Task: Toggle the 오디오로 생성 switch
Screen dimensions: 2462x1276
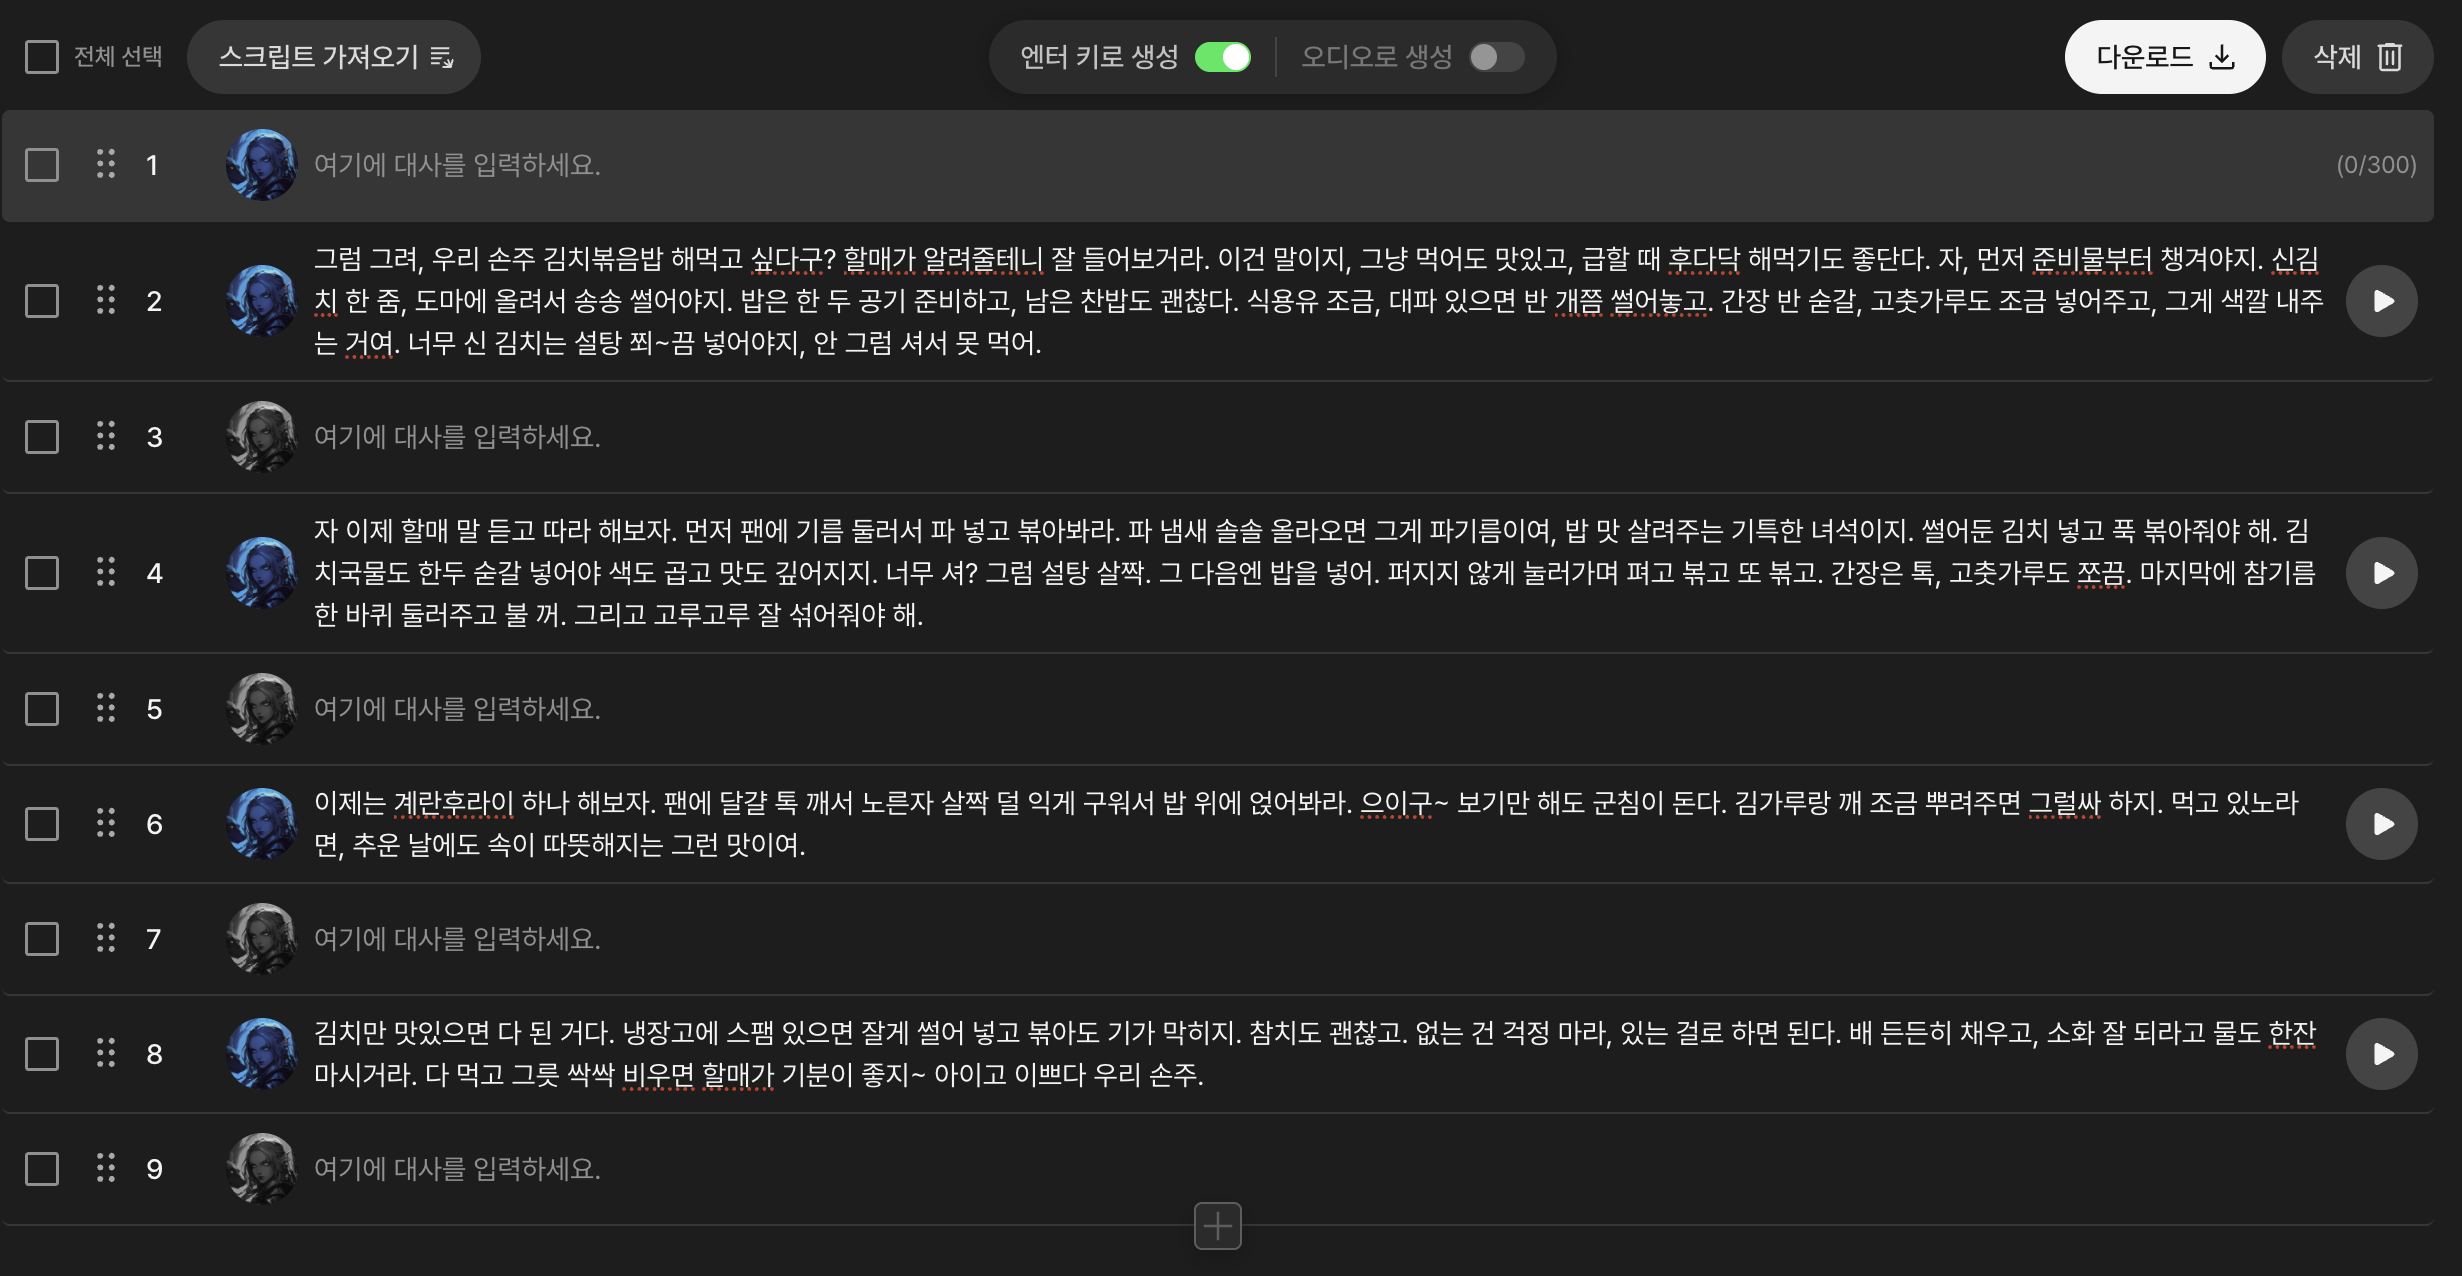Action: (x=1496, y=57)
